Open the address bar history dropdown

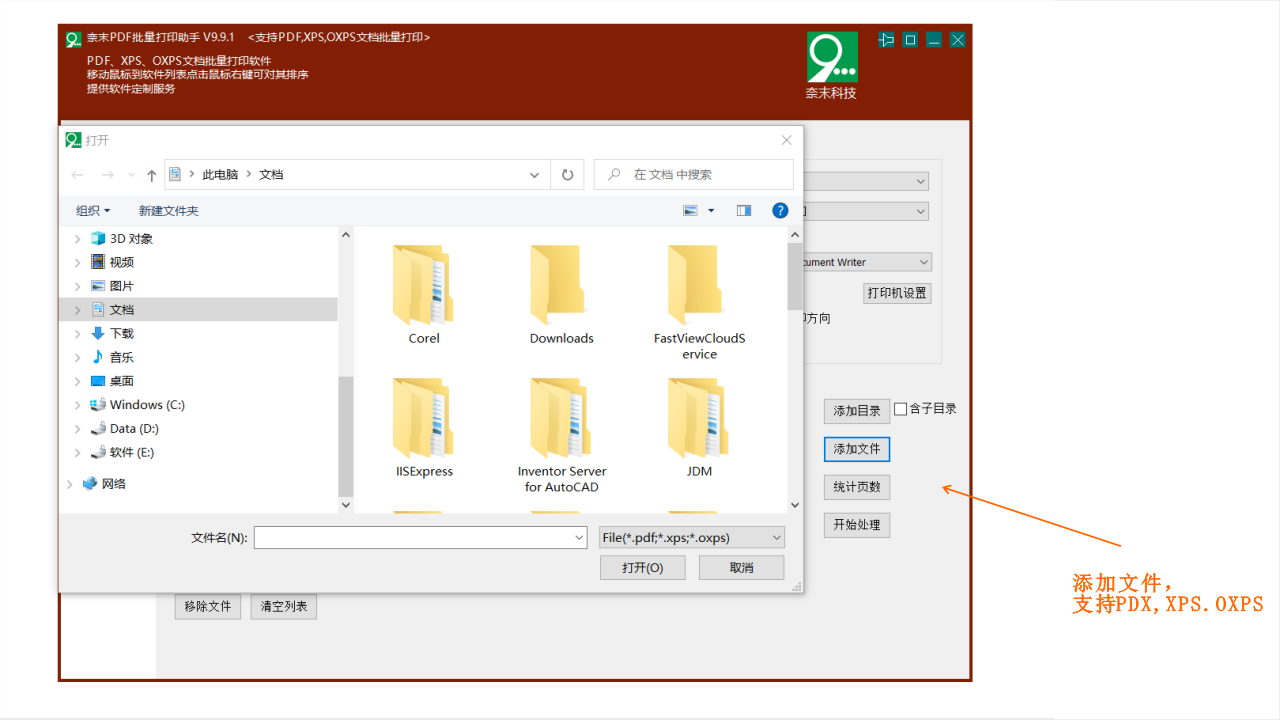click(534, 175)
